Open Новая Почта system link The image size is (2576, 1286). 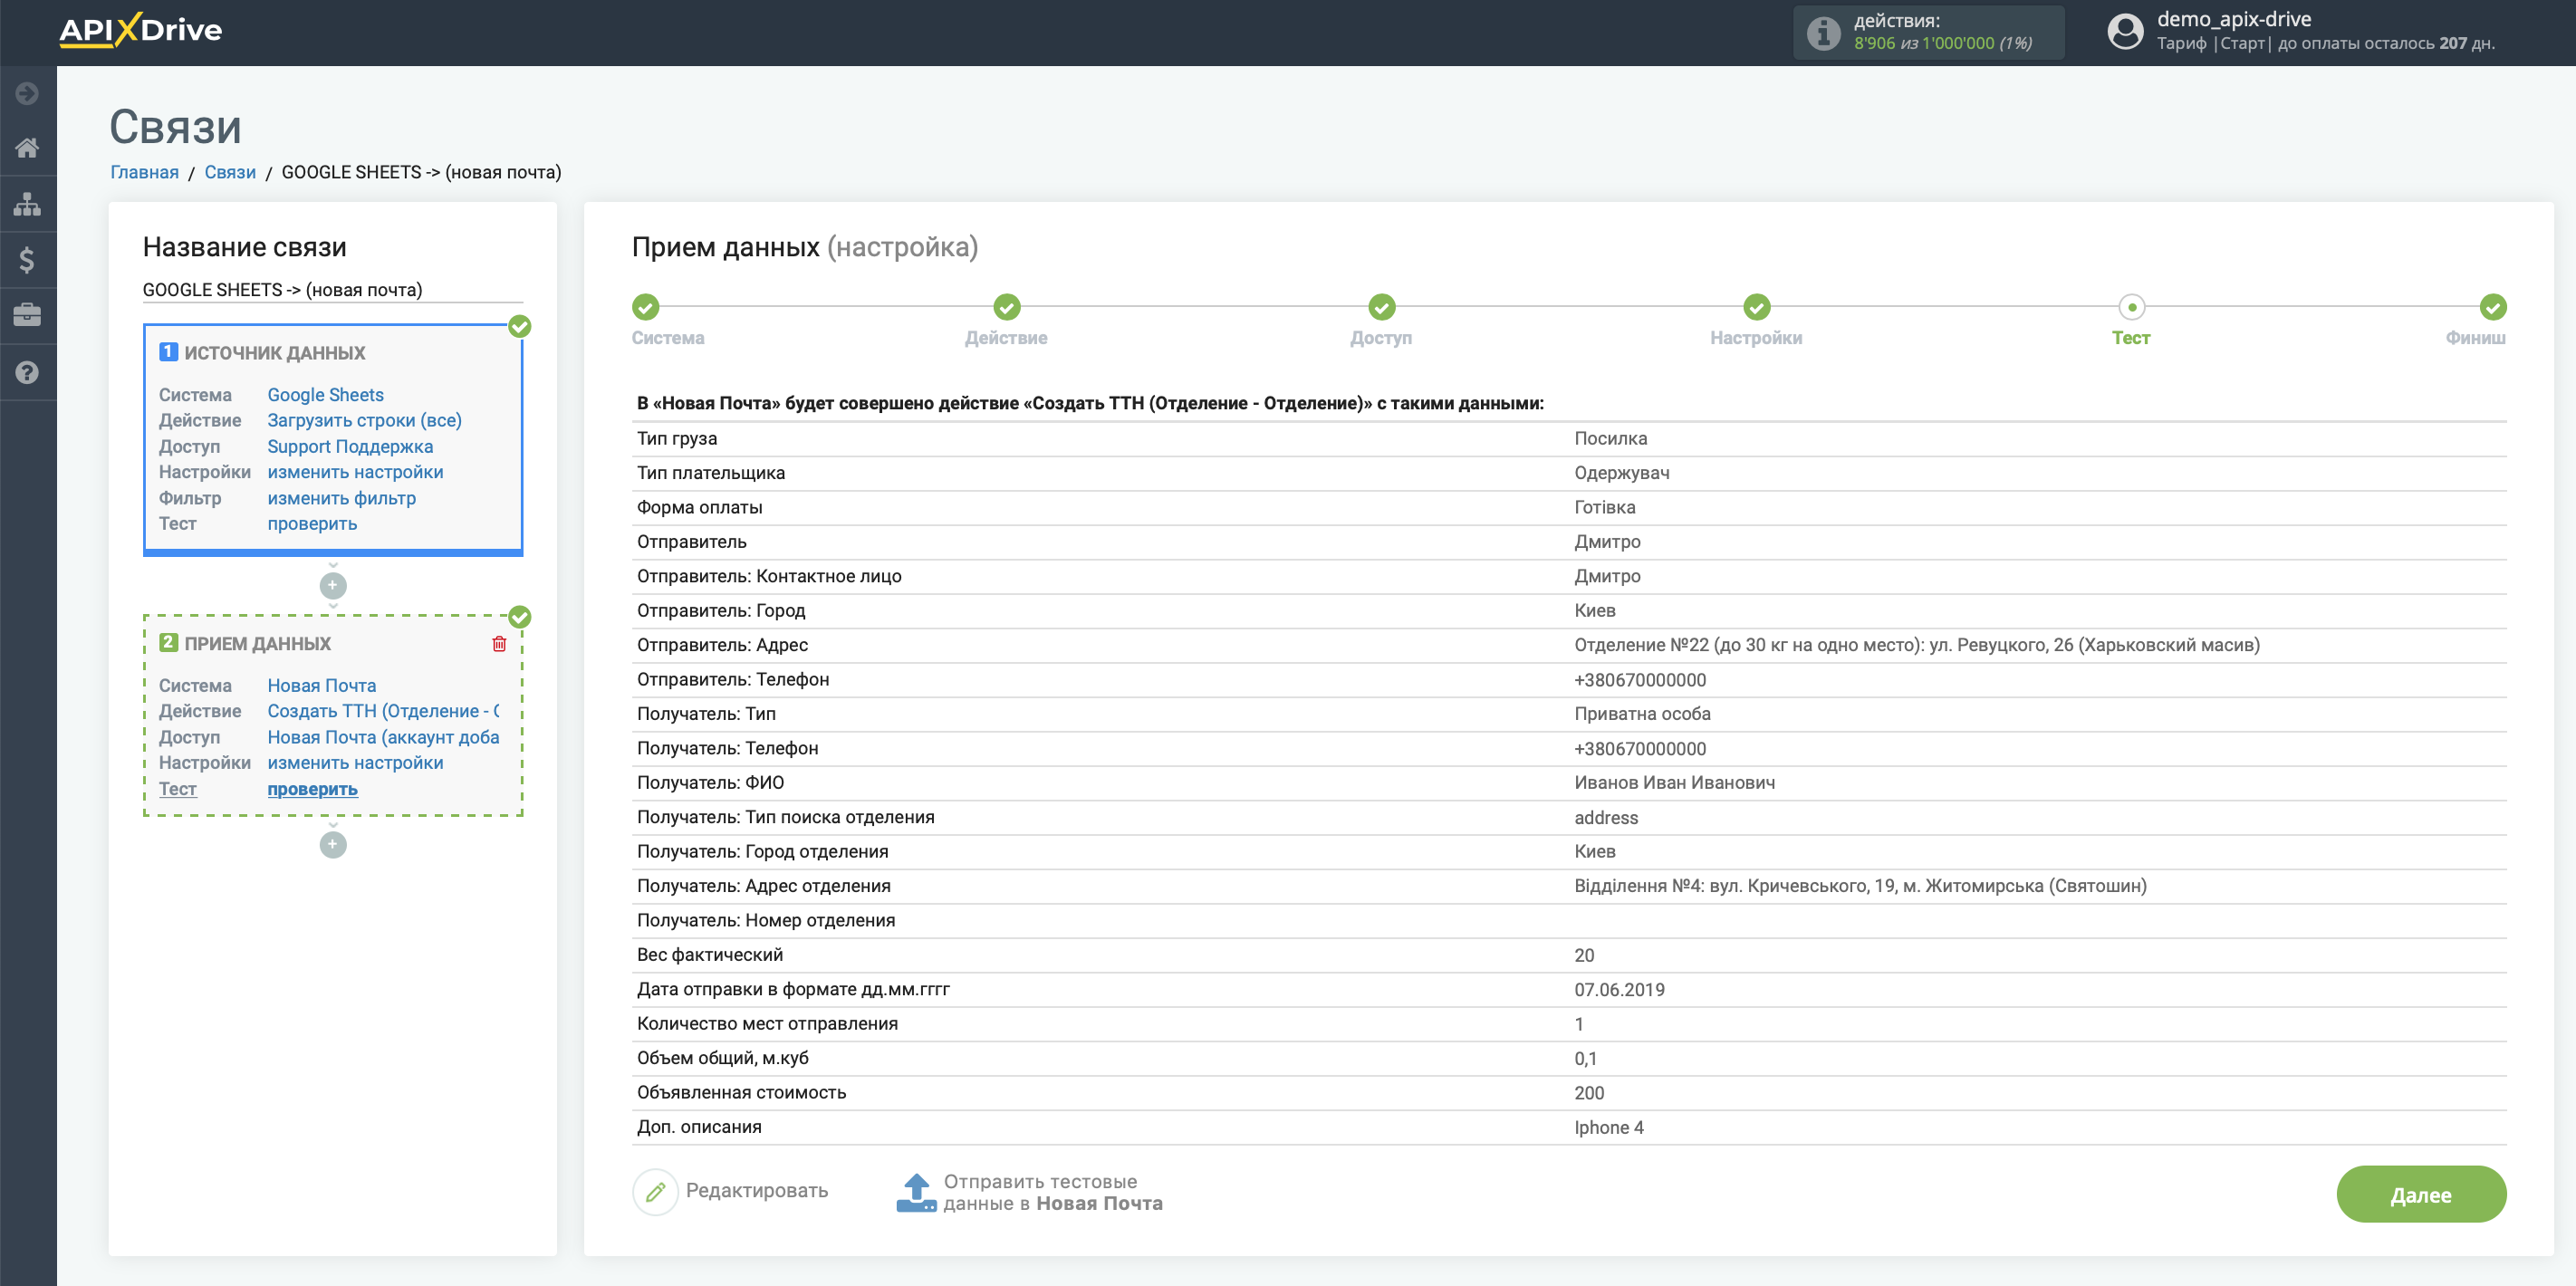[321, 685]
